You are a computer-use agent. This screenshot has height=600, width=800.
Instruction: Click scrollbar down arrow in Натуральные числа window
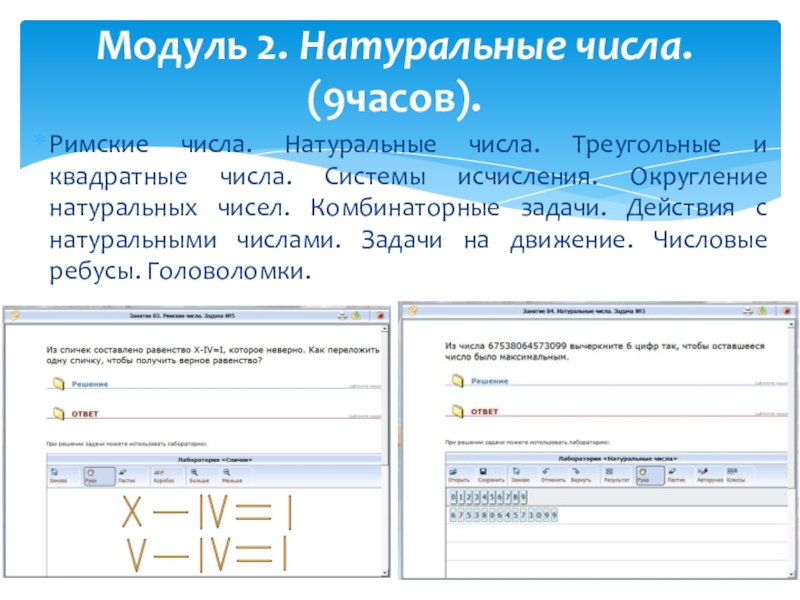(791, 574)
